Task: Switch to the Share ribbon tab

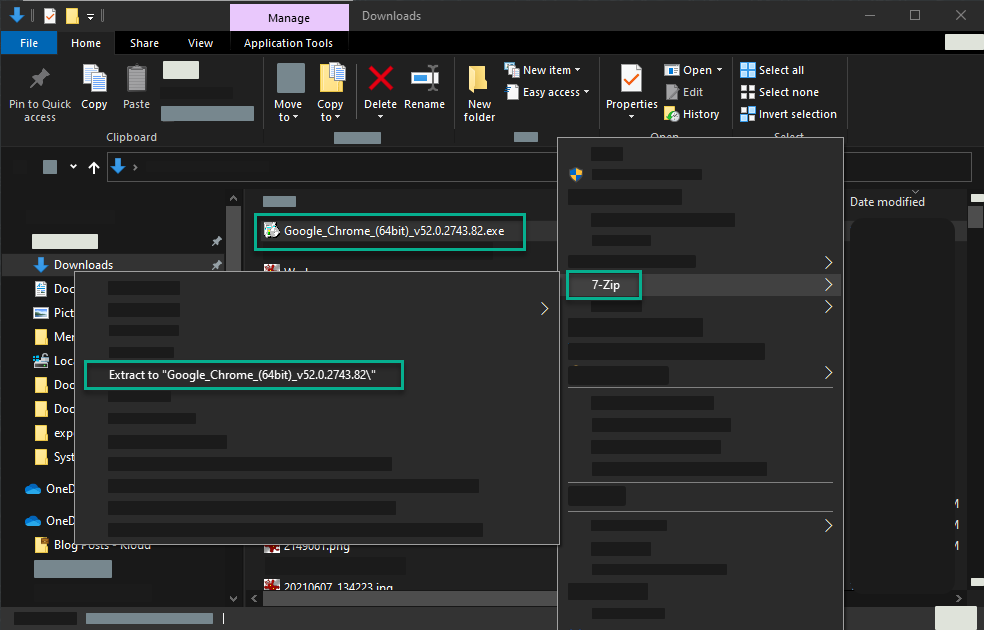Action: 144,43
